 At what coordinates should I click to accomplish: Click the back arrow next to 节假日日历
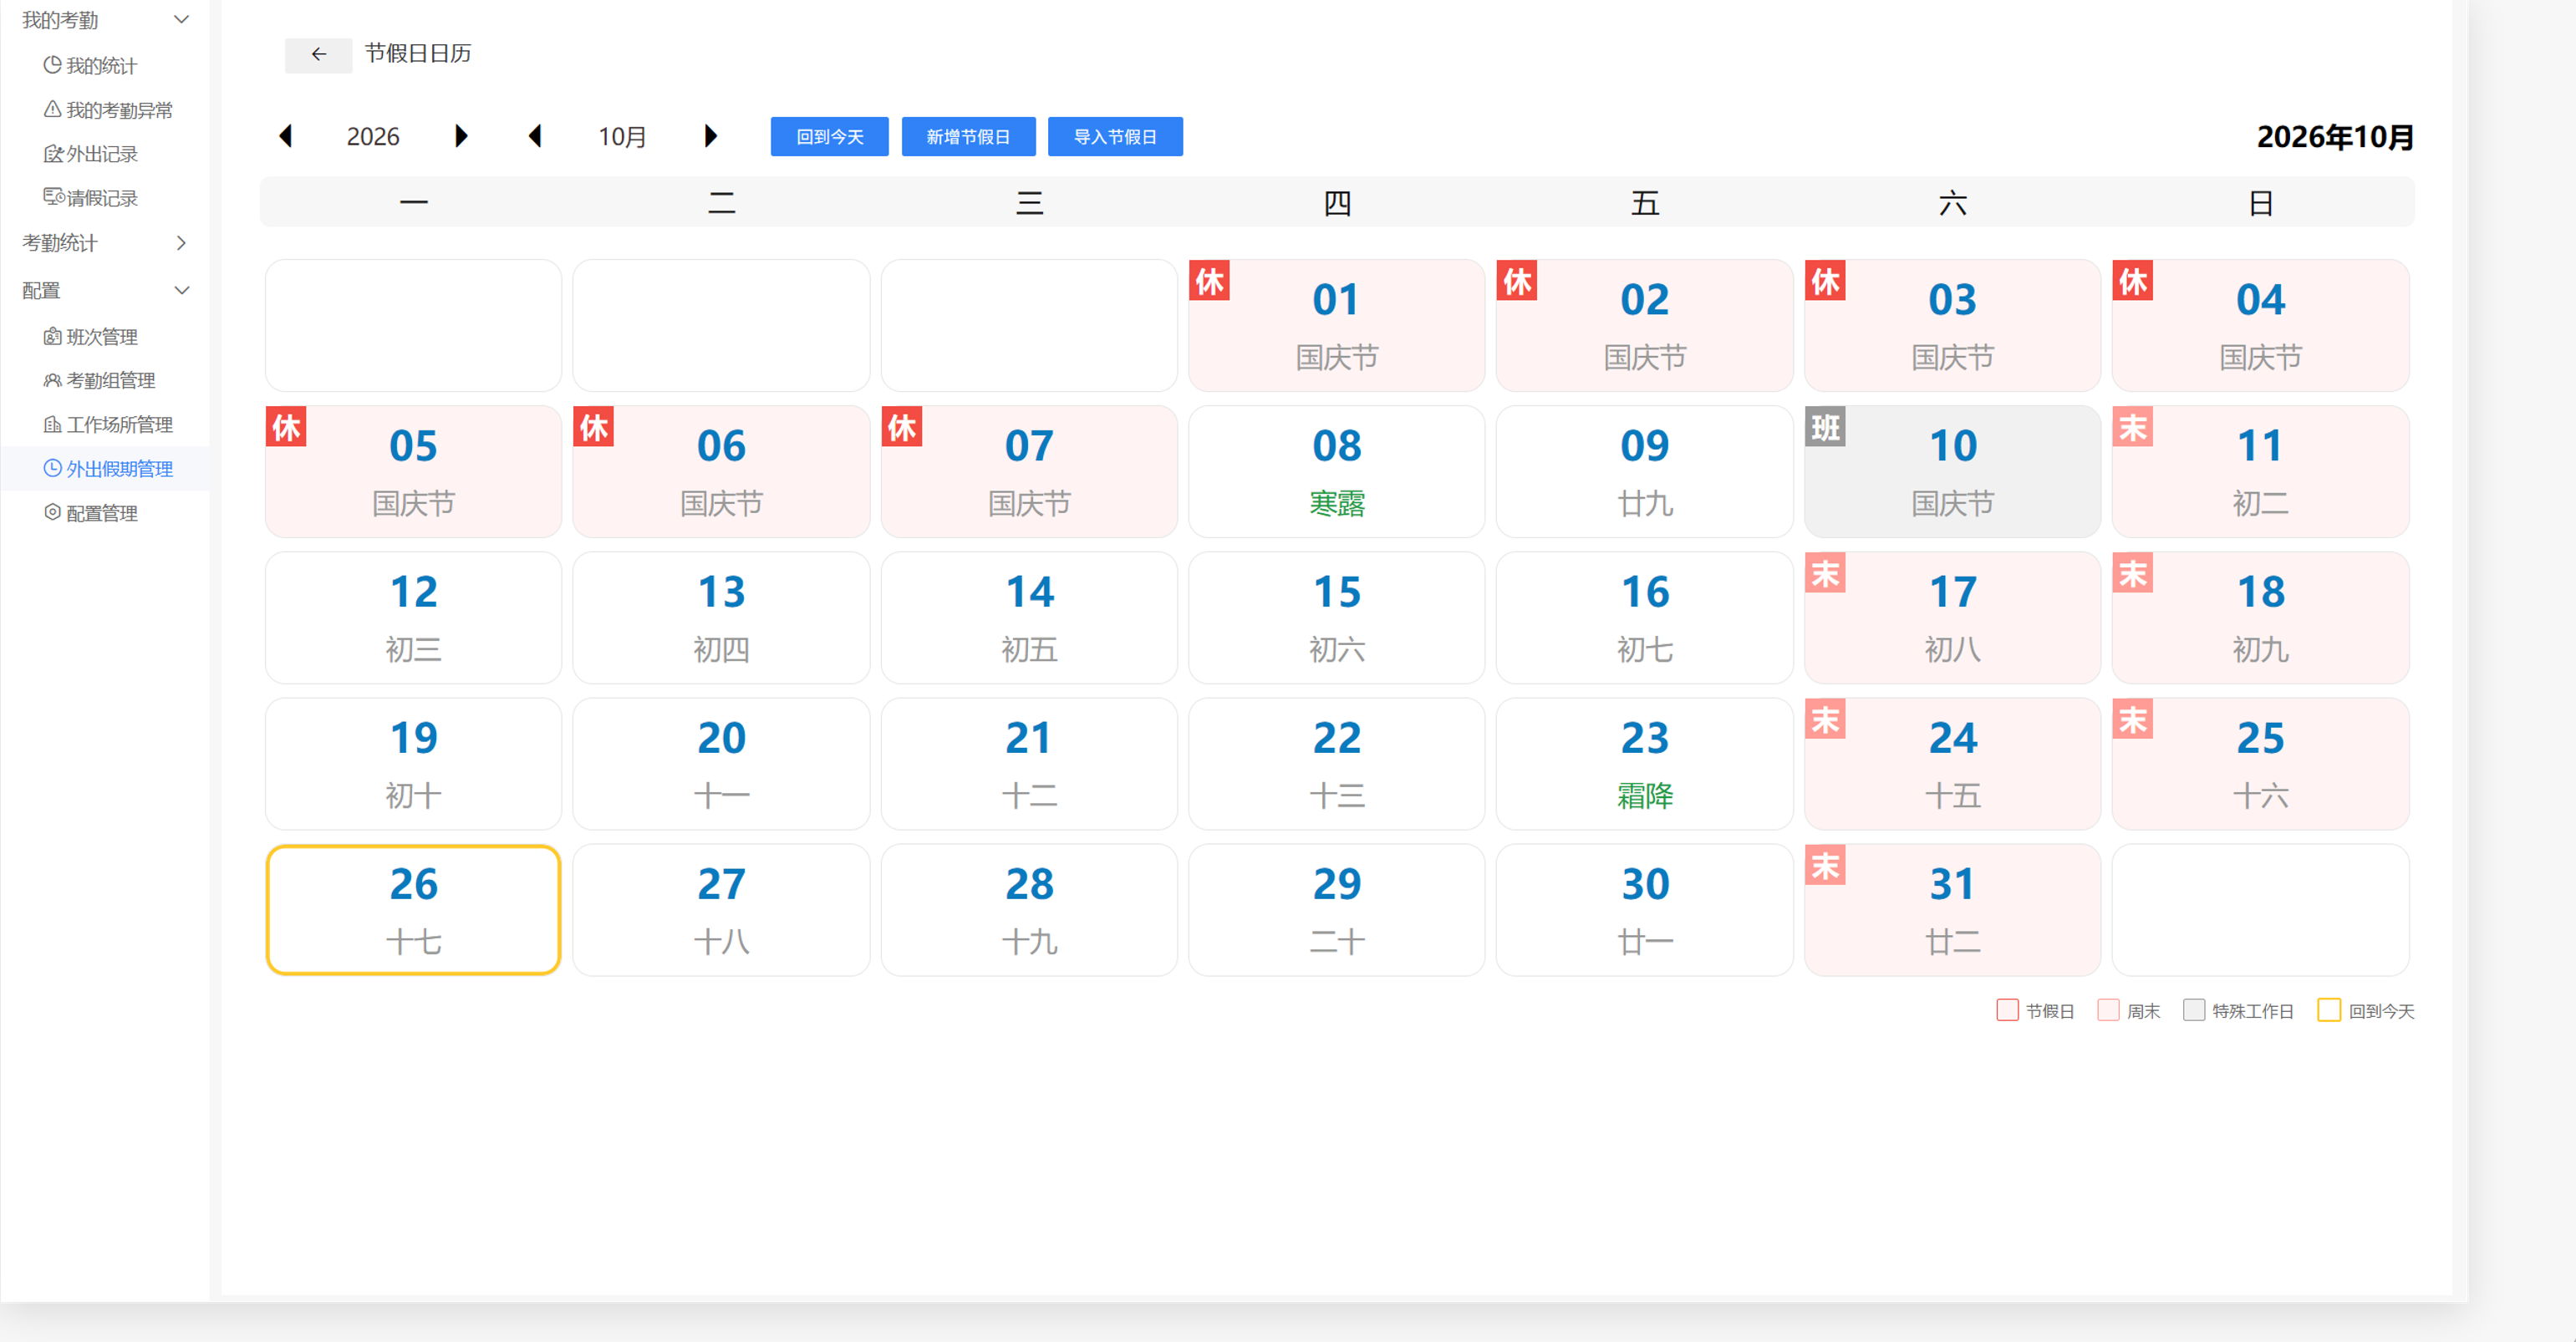(318, 54)
